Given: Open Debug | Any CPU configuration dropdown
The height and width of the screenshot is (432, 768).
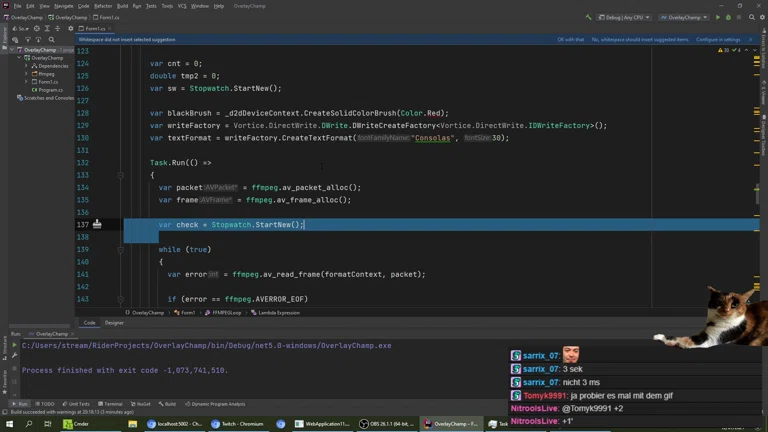Looking at the screenshot, I should [x=624, y=17].
